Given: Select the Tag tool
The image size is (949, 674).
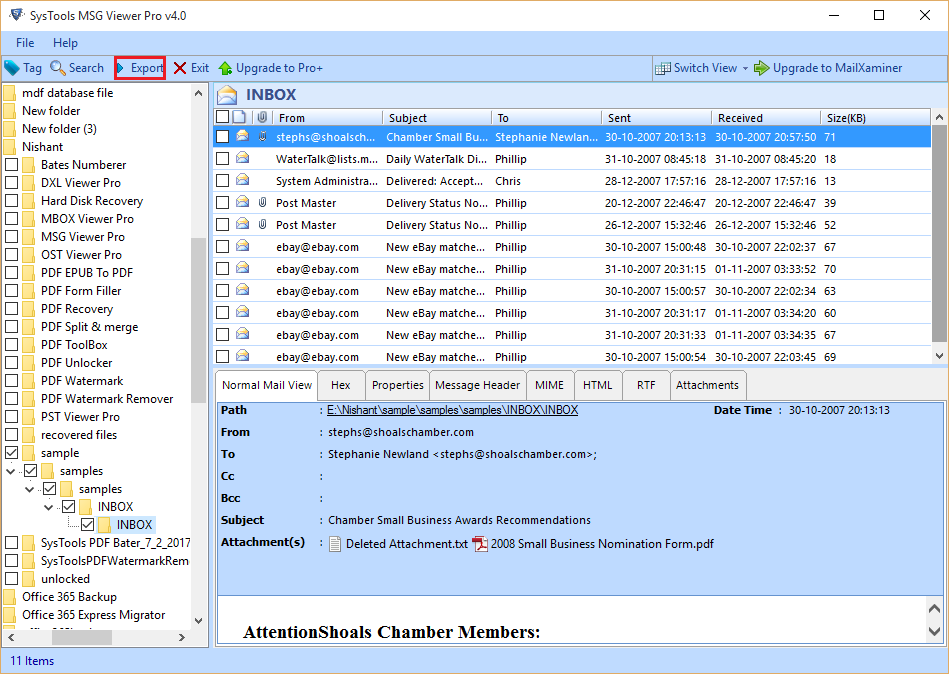Looking at the screenshot, I should pyautogui.click(x=23, y=68).
